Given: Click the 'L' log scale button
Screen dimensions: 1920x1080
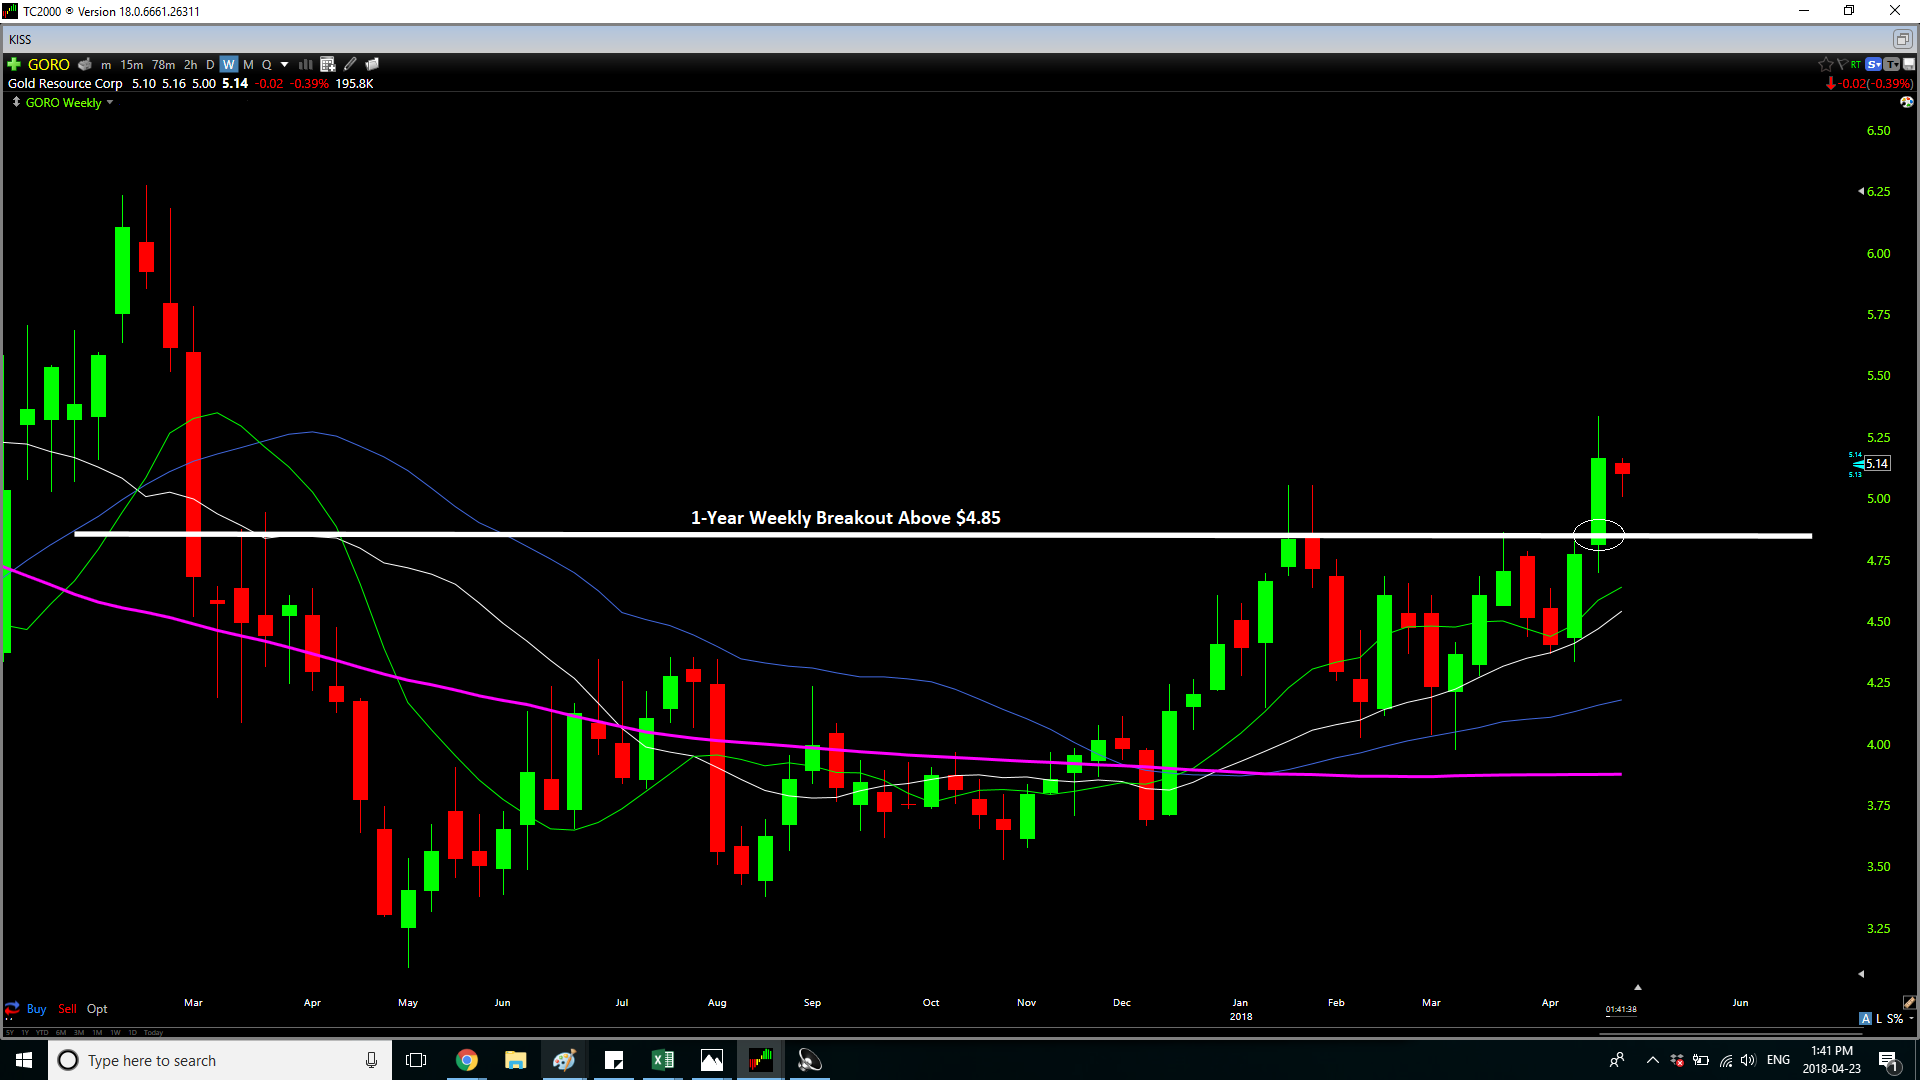Looking at the screenshot, I should click(1879, 1019).
